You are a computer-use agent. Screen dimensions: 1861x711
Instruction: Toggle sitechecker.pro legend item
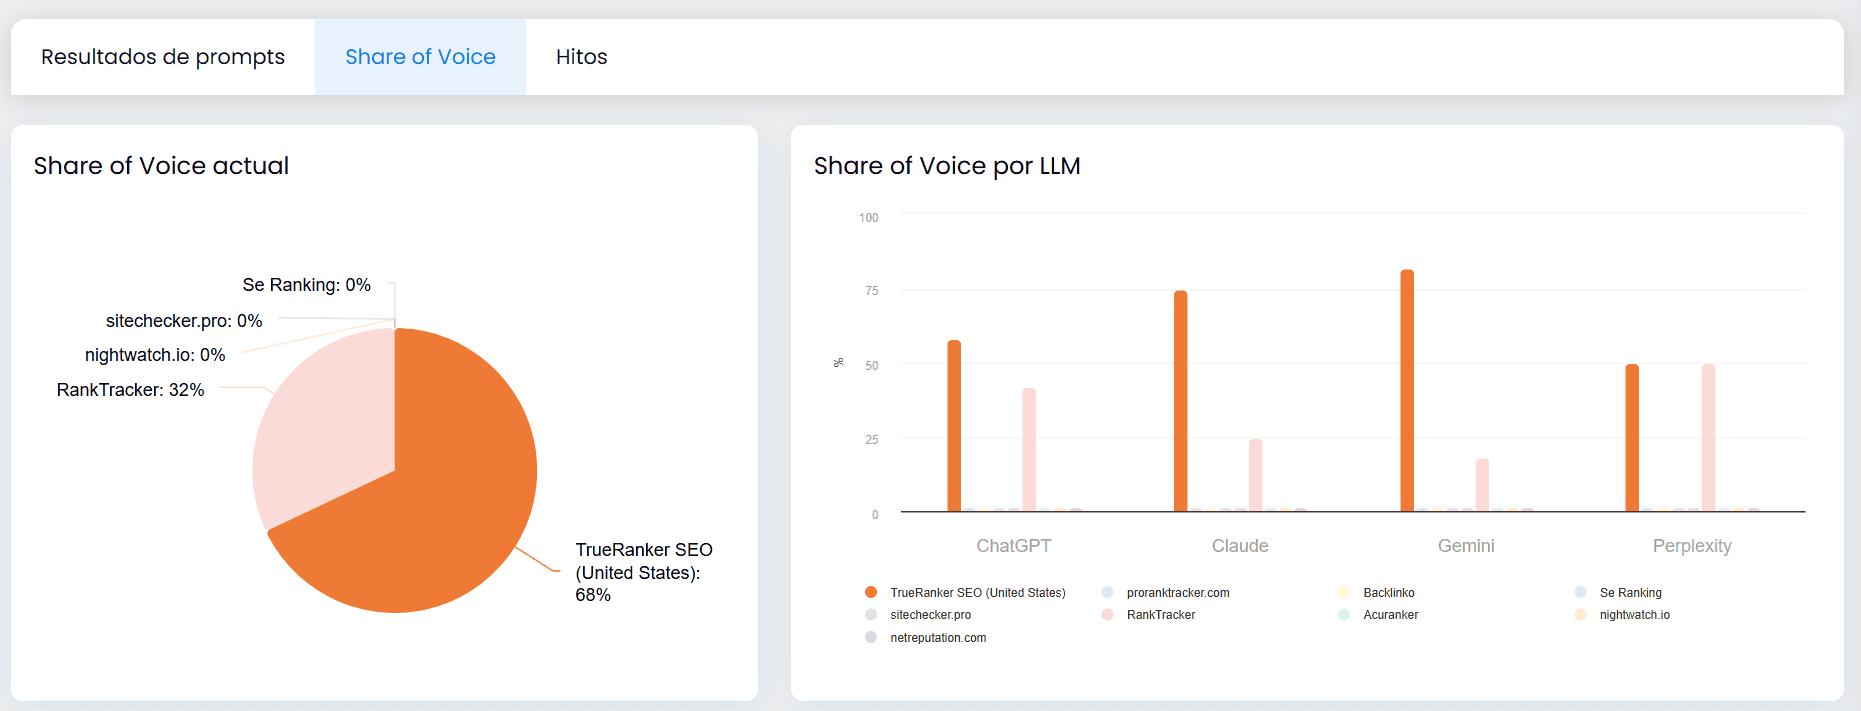click(918, 615)
